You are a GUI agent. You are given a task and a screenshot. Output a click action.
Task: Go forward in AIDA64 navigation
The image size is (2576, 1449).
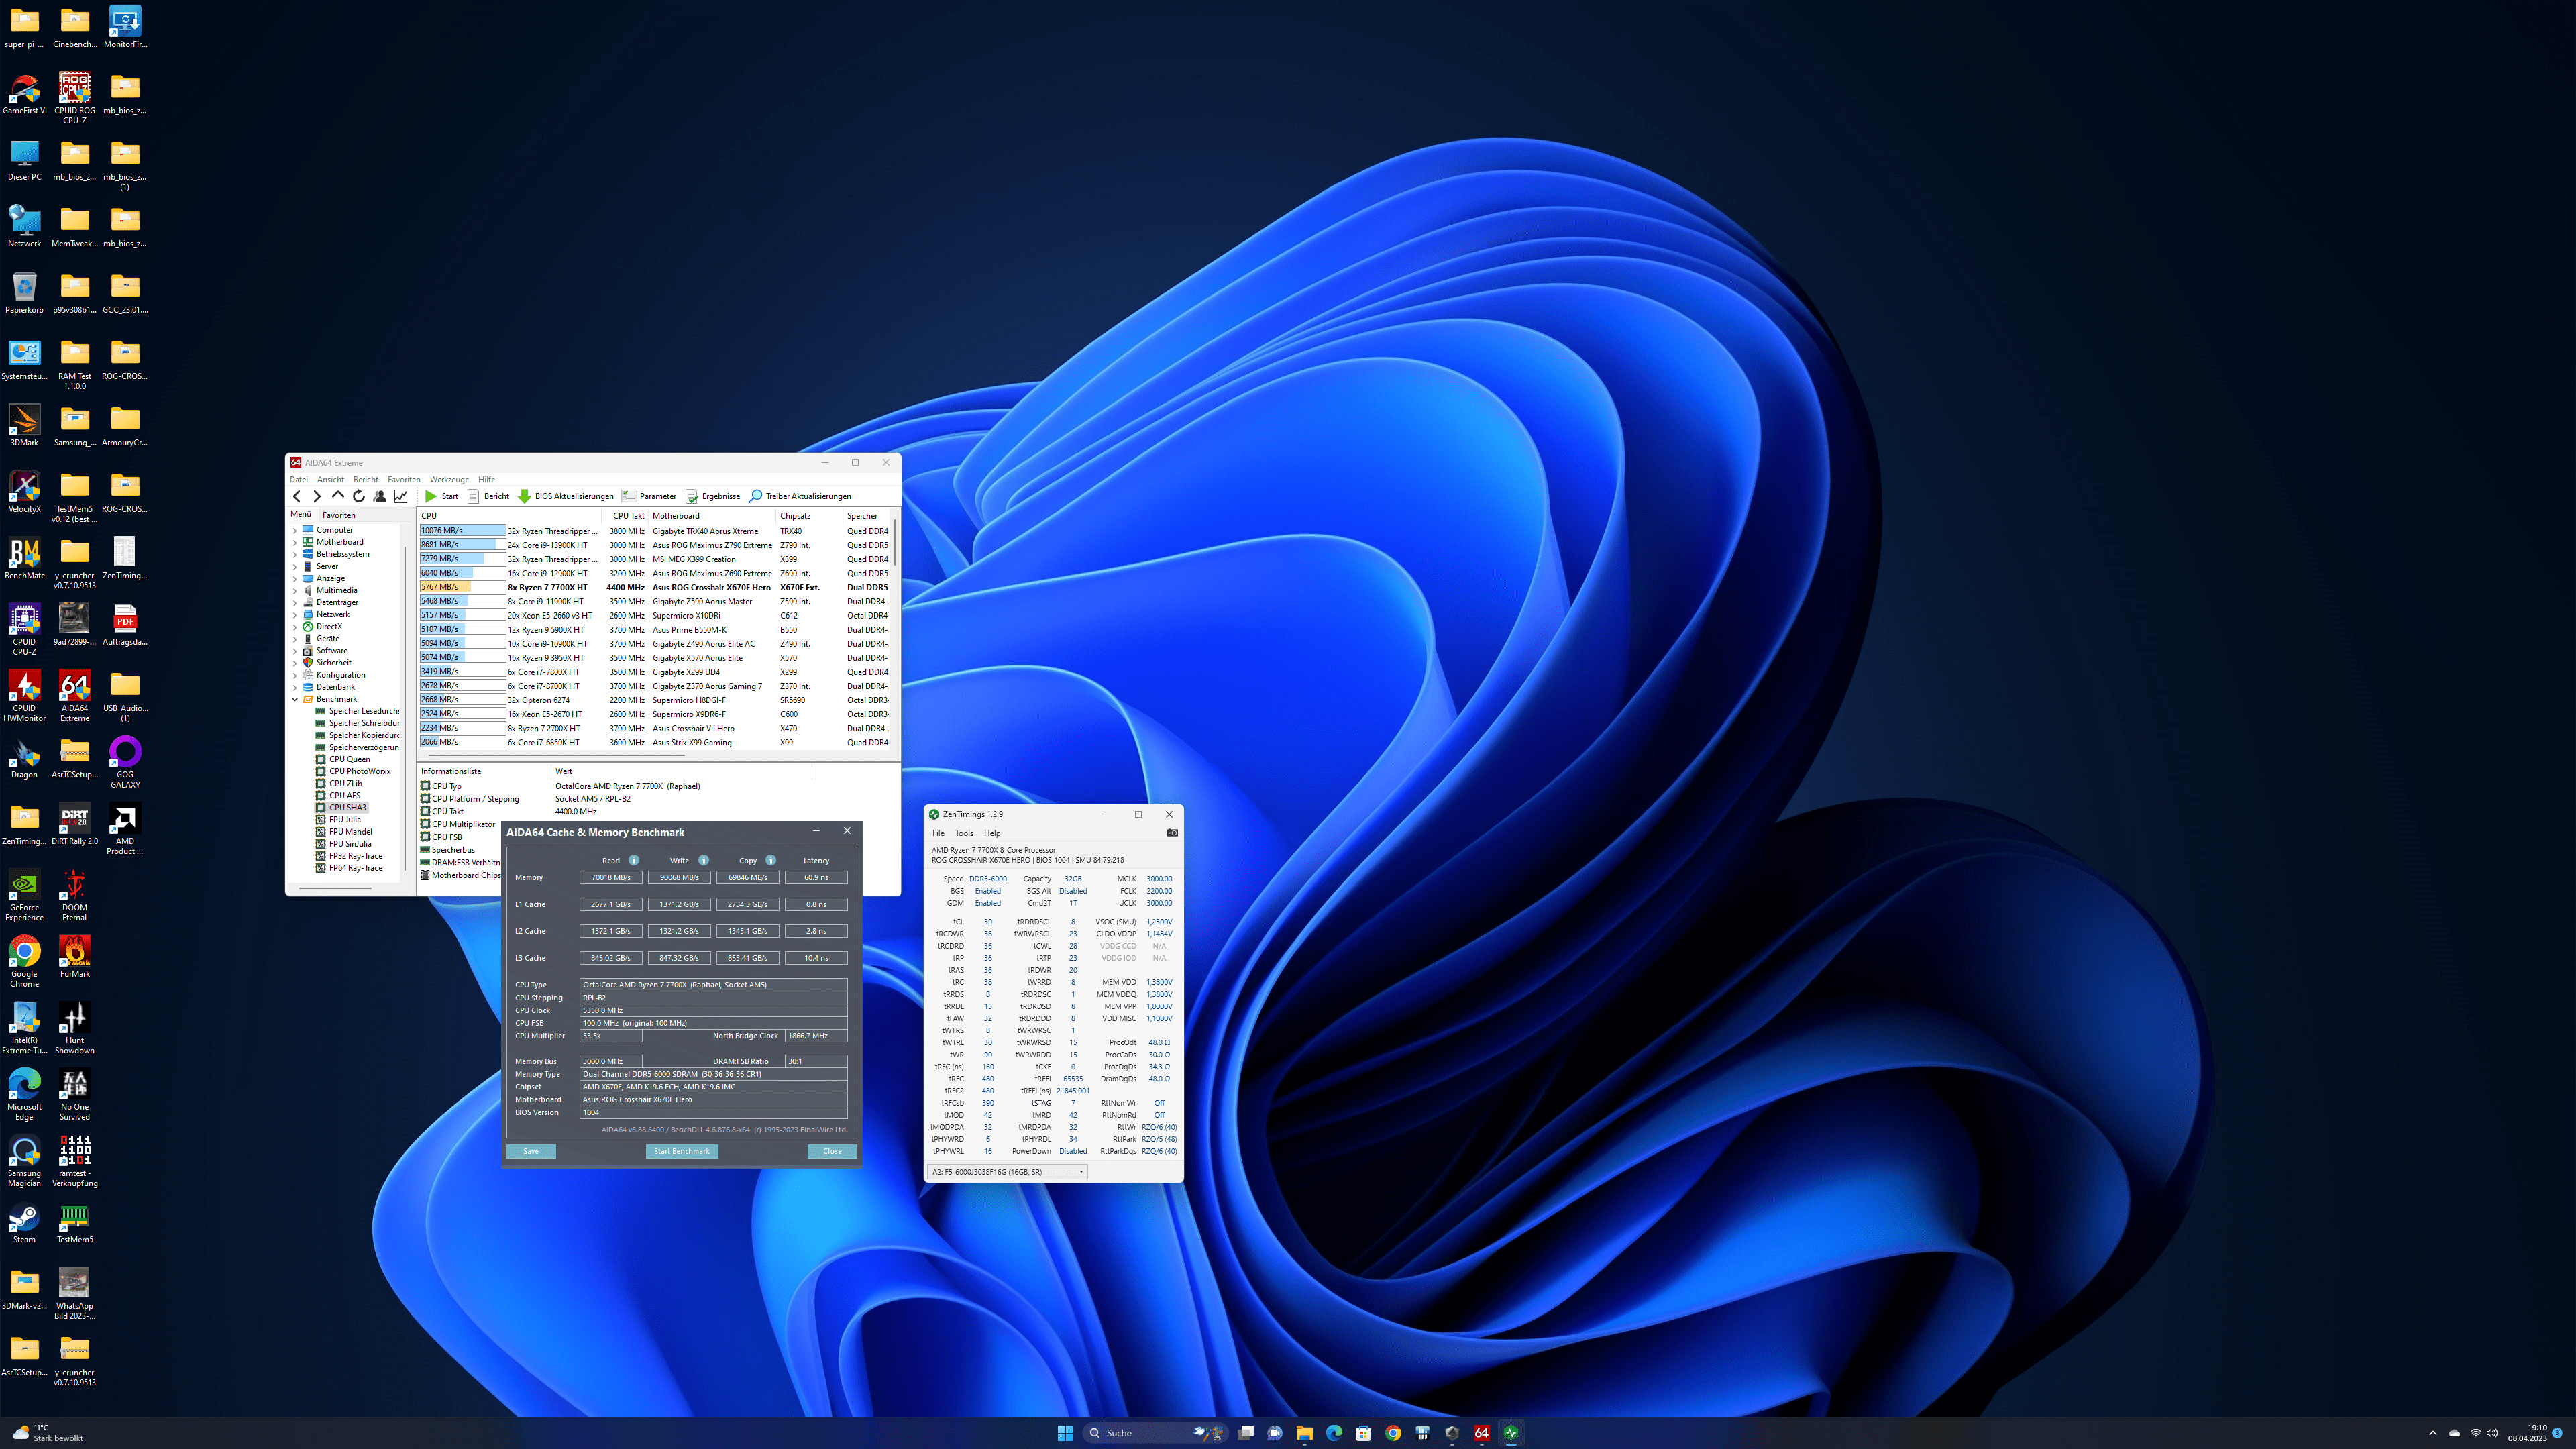coord(317,496)
